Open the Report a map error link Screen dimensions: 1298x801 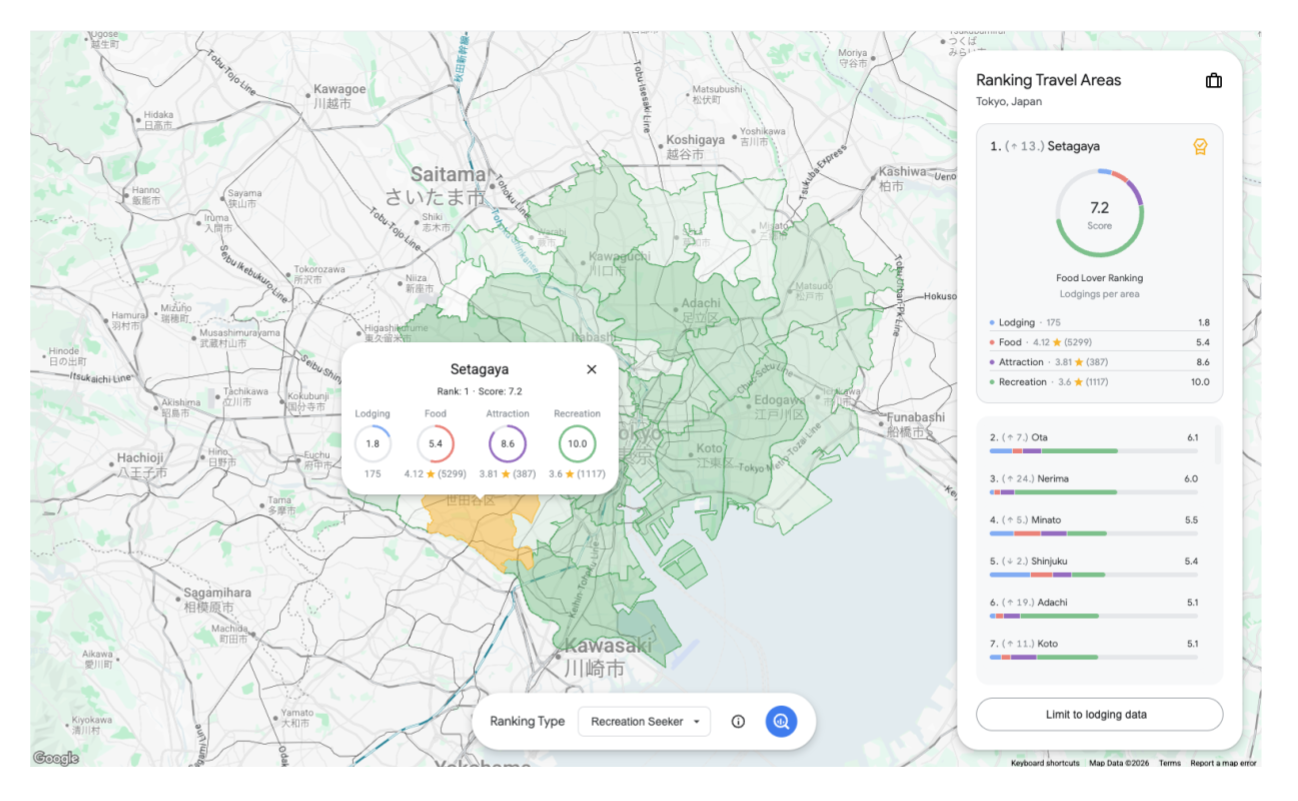pyautogui.click(x=1222, y=762)
